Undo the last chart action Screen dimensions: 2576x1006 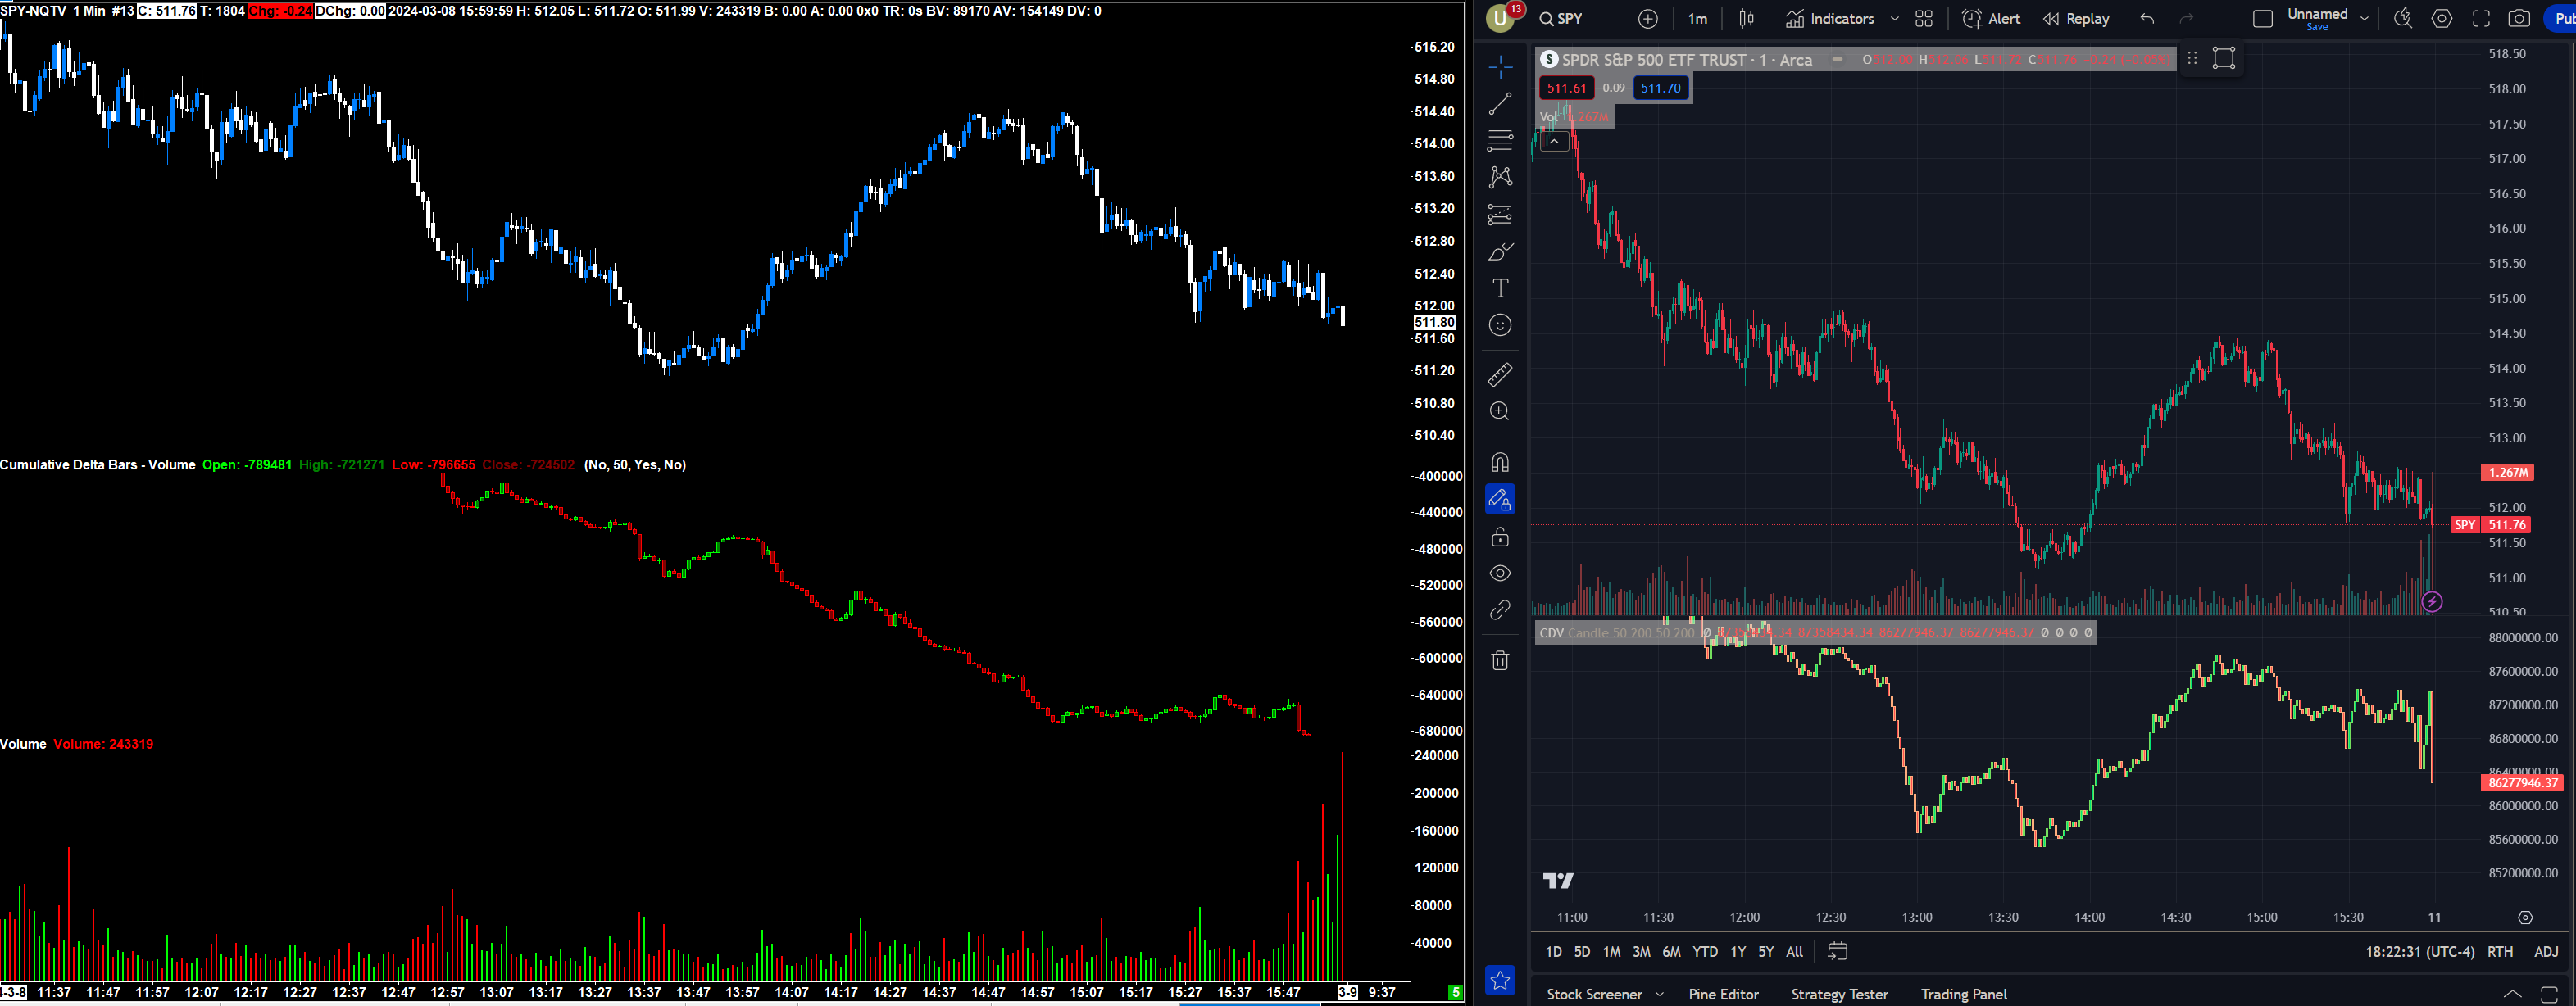click(2147, 19)
